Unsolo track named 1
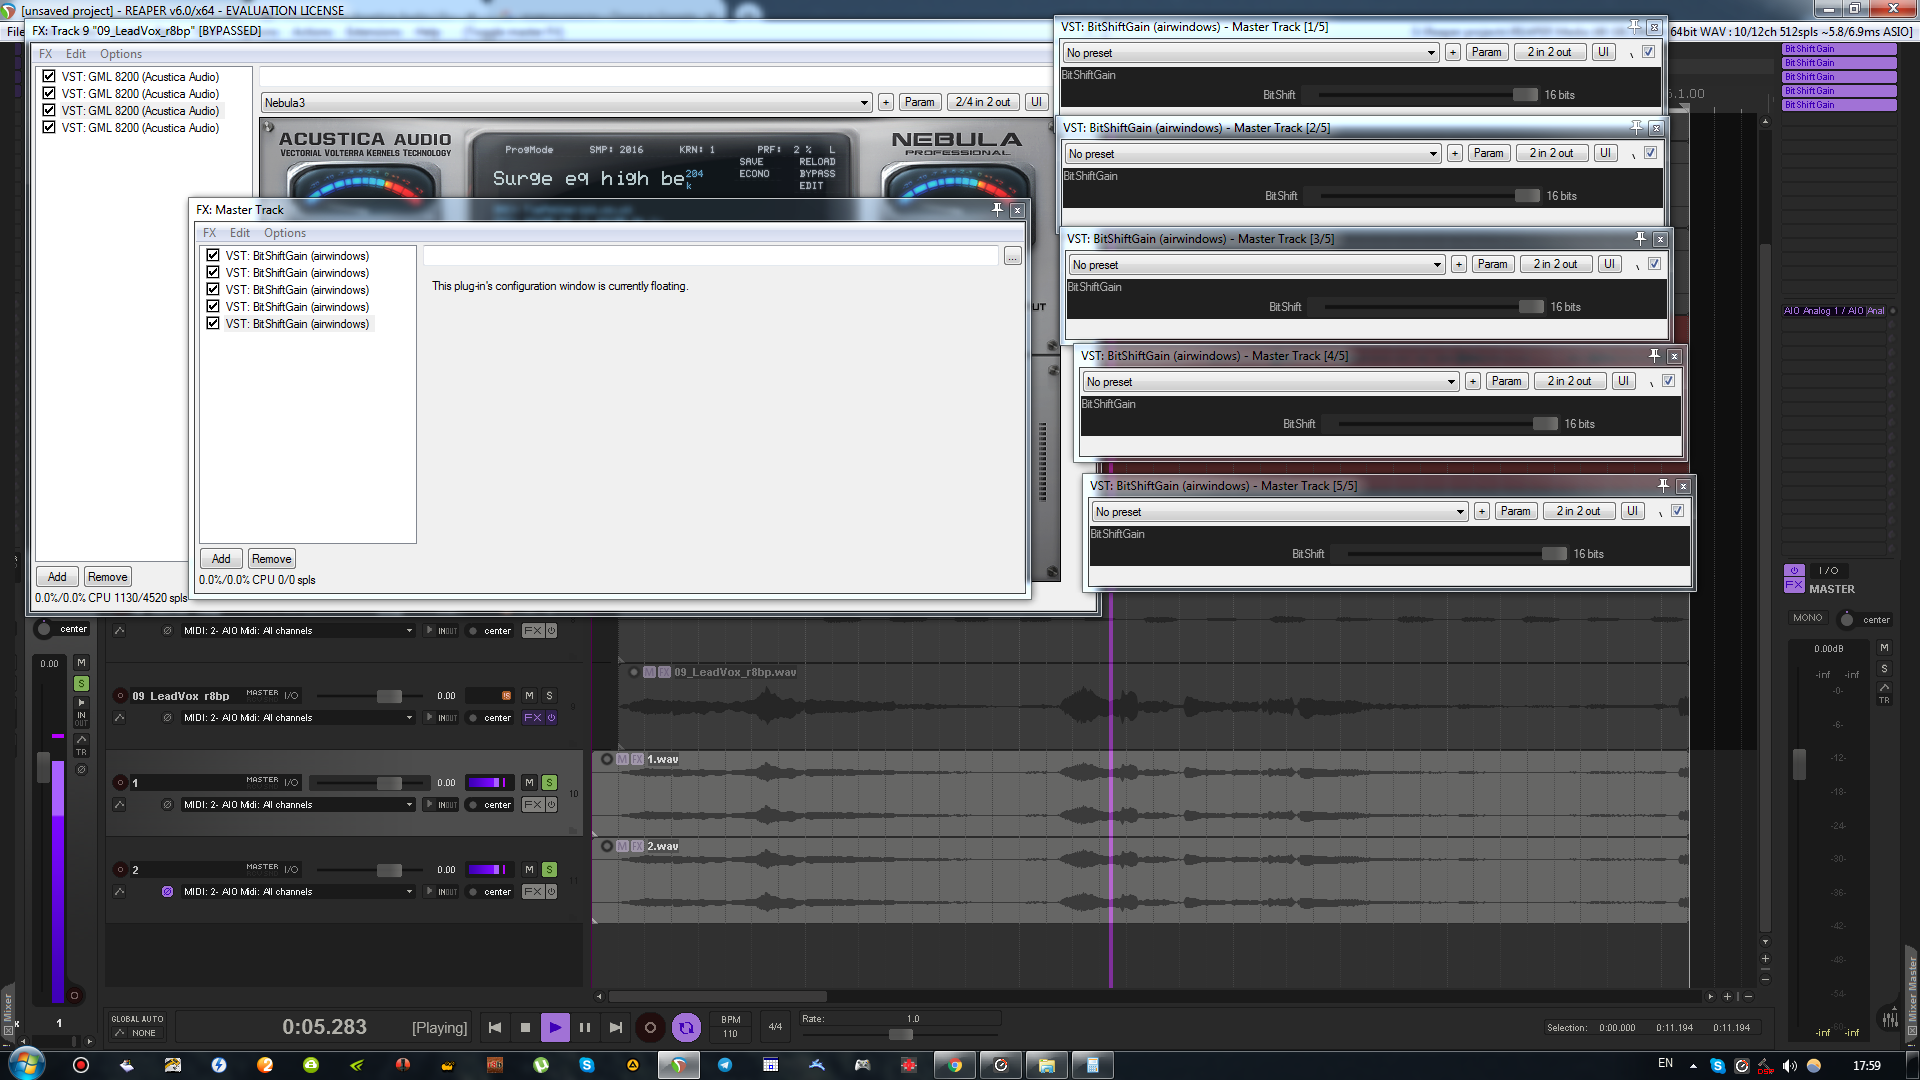1920x1080 pixels. [x=549, y=783]
